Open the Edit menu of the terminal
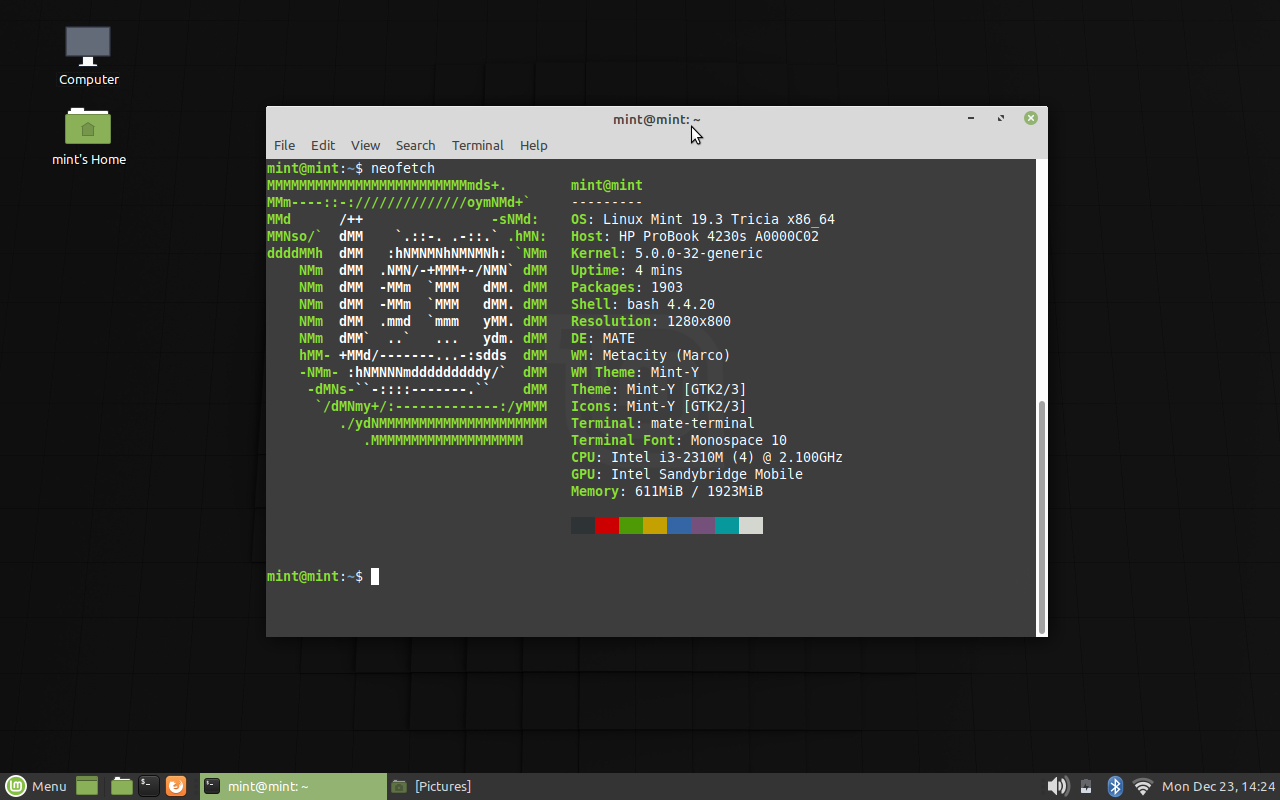 pos(322,145)
